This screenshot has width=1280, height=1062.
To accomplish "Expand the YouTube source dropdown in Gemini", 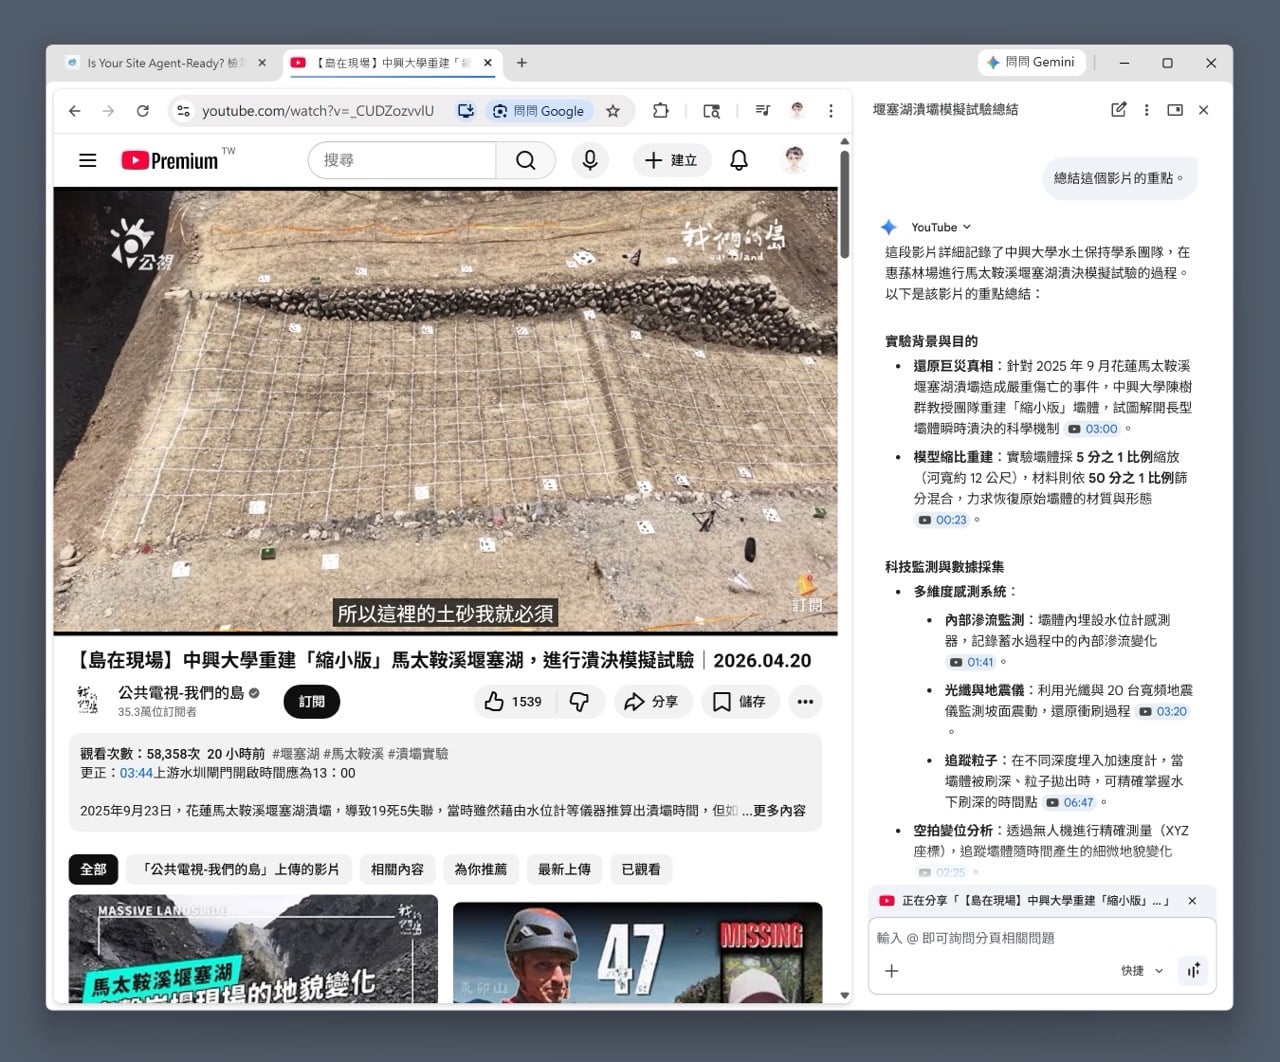I will (940, 227).
